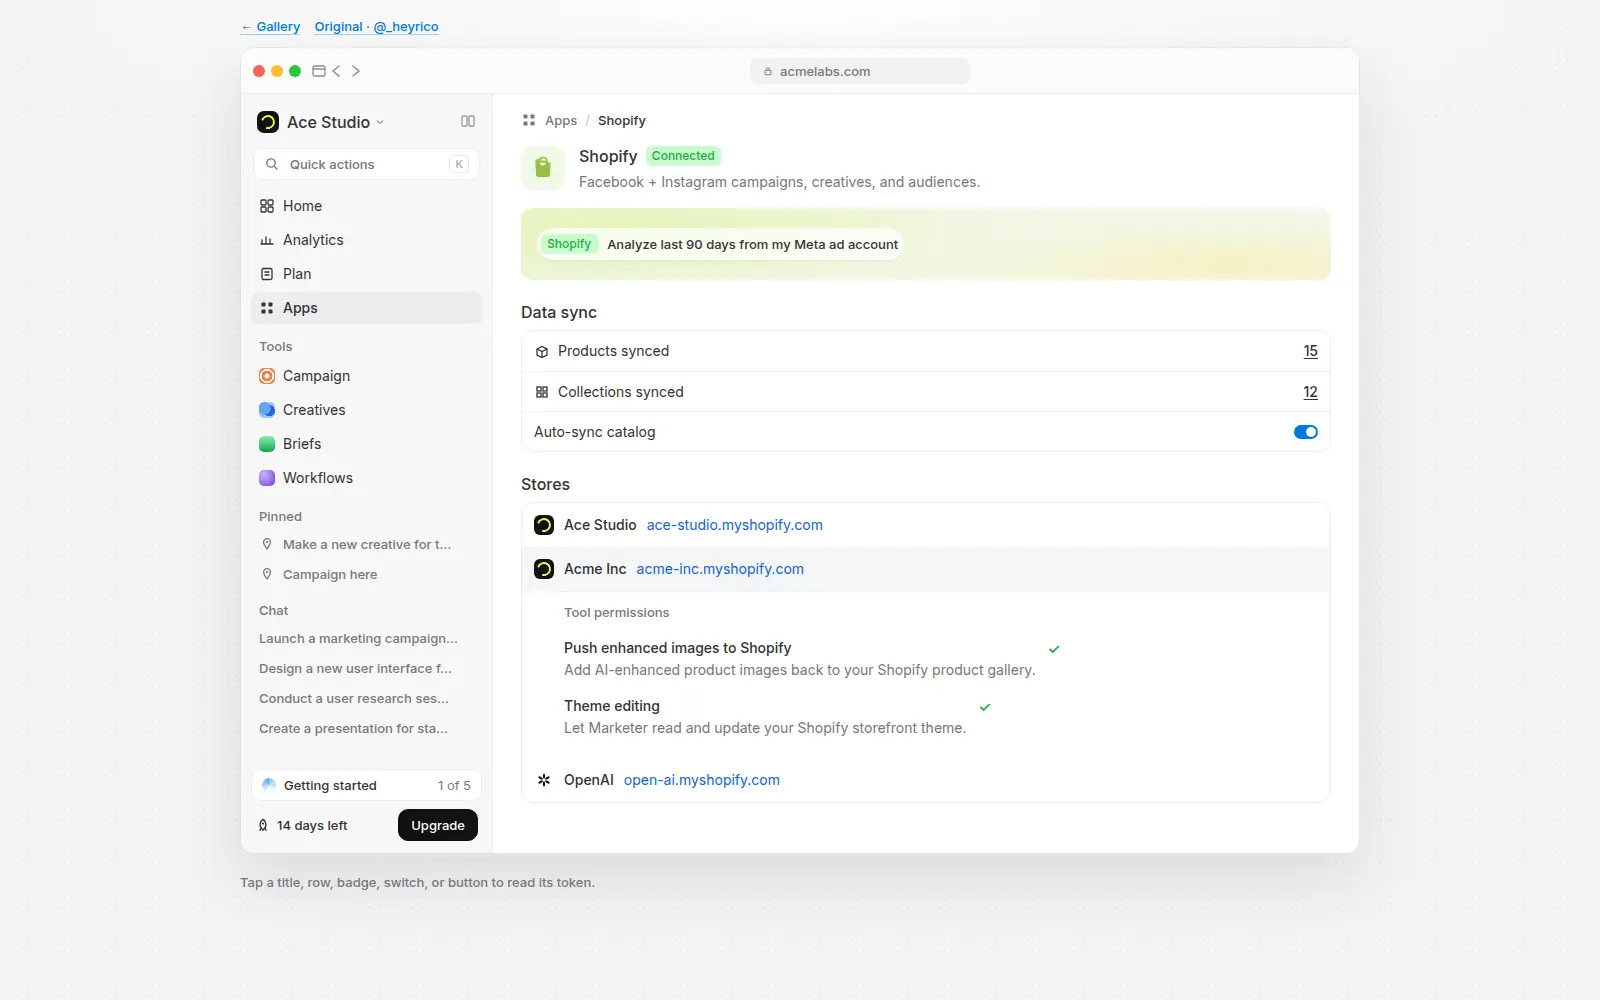Viewport: 1600px width, 1000px height.
Task: Collapse the Acme Inc store row
Action: 926,569
